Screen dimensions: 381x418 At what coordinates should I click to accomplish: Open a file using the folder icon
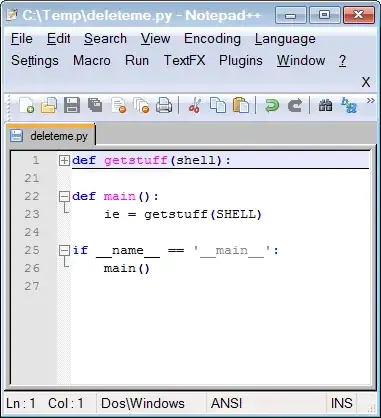click(49, 106)
